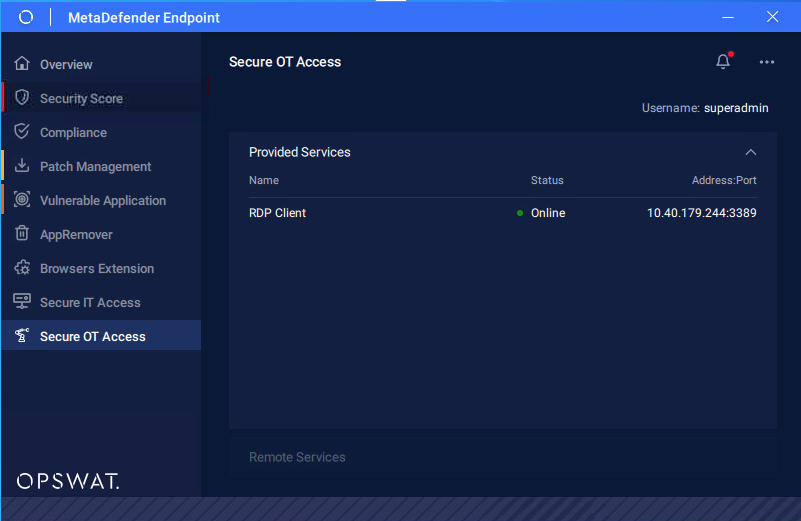Minimize the MetaDefender Endpoint window
This screenshot has width=801, height=521.
point(728,17)
